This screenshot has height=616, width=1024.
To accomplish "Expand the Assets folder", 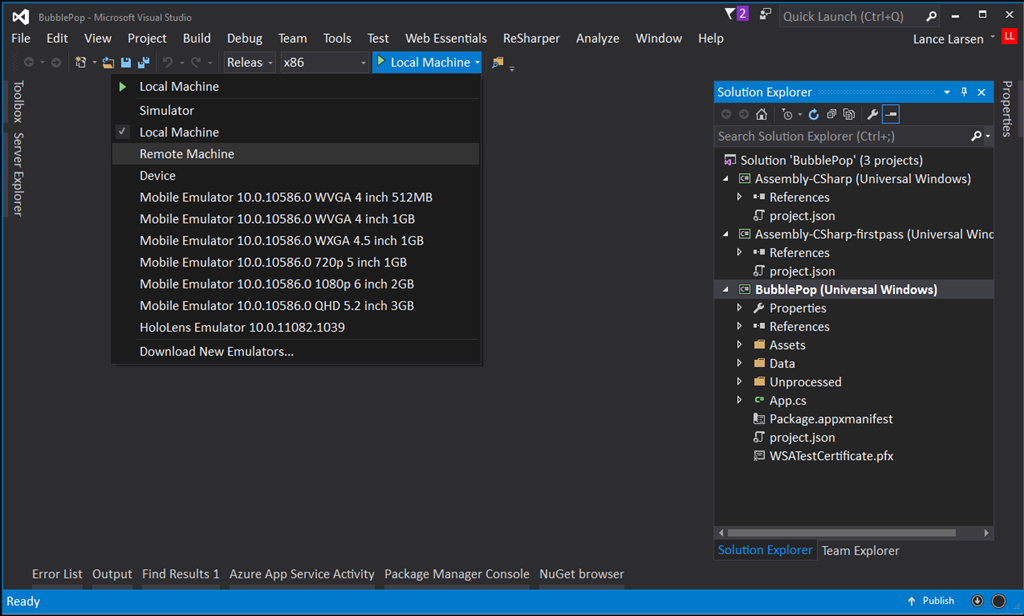I will (739, 344).
